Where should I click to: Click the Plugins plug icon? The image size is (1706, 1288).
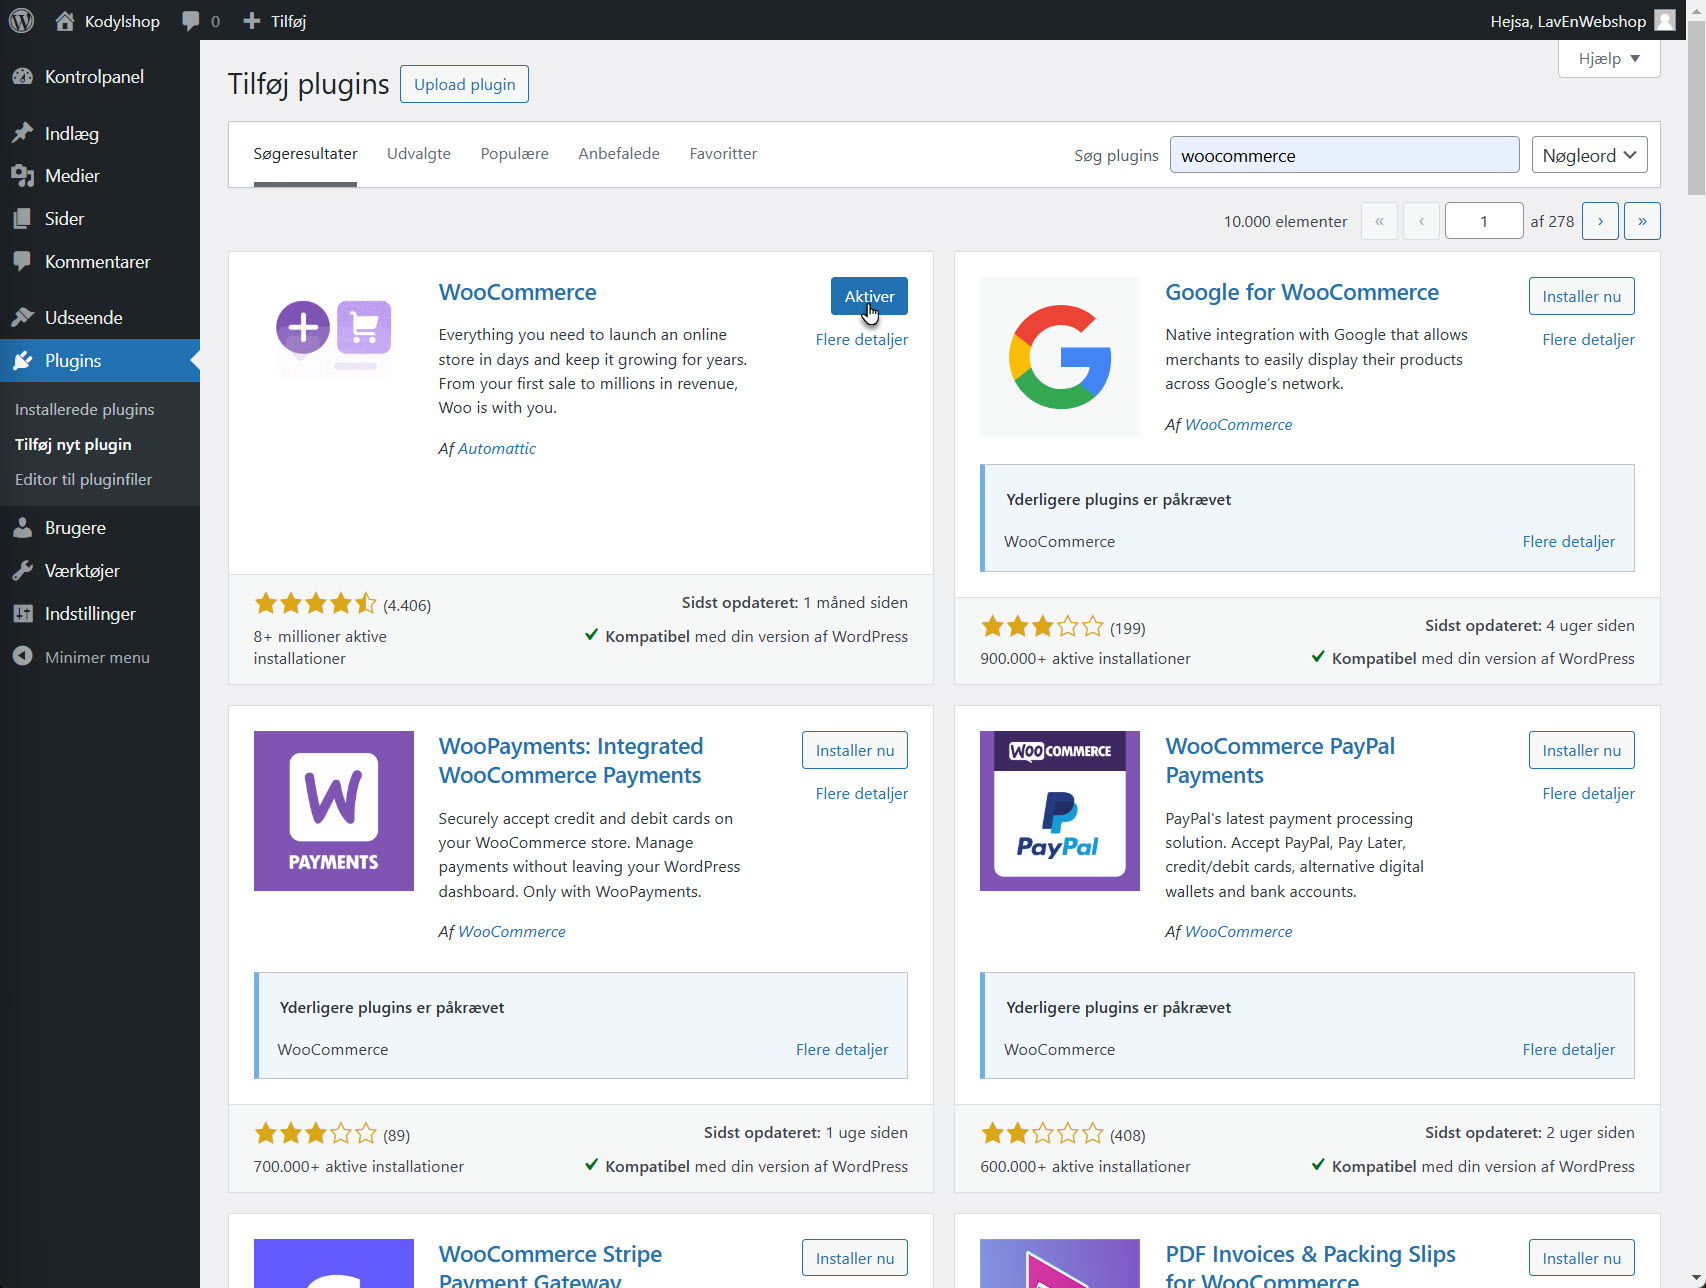[x=24, y=360]
